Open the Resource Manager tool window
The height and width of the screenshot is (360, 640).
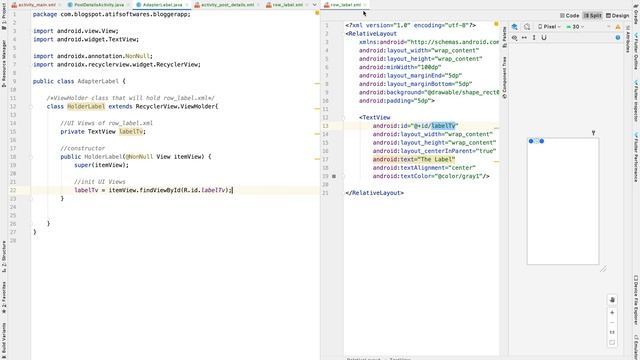pos(4,63)
